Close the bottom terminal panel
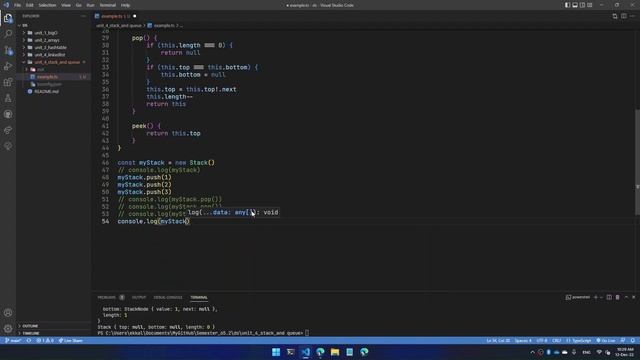This screenshot has width=640, height=360. tap(633, 297)
